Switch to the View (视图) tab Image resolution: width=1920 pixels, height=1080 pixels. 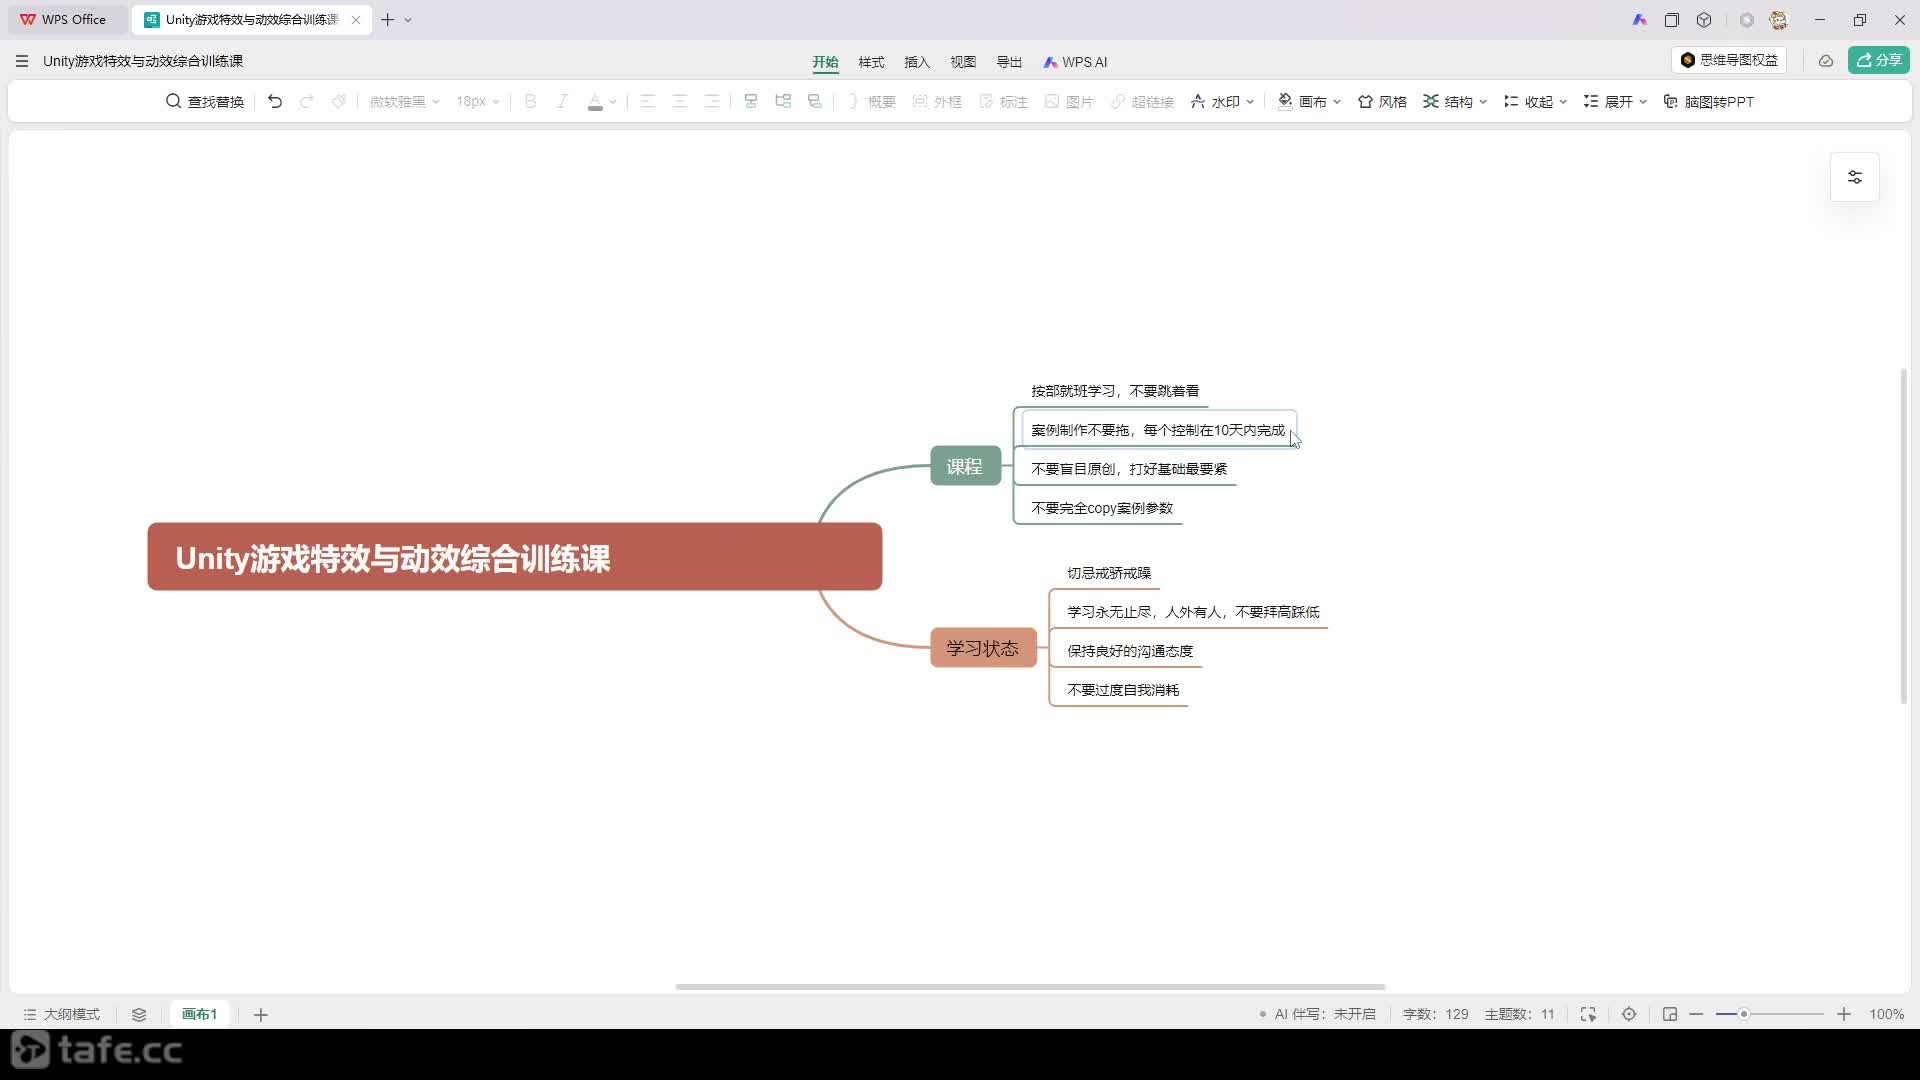click(x=963, y=62)
